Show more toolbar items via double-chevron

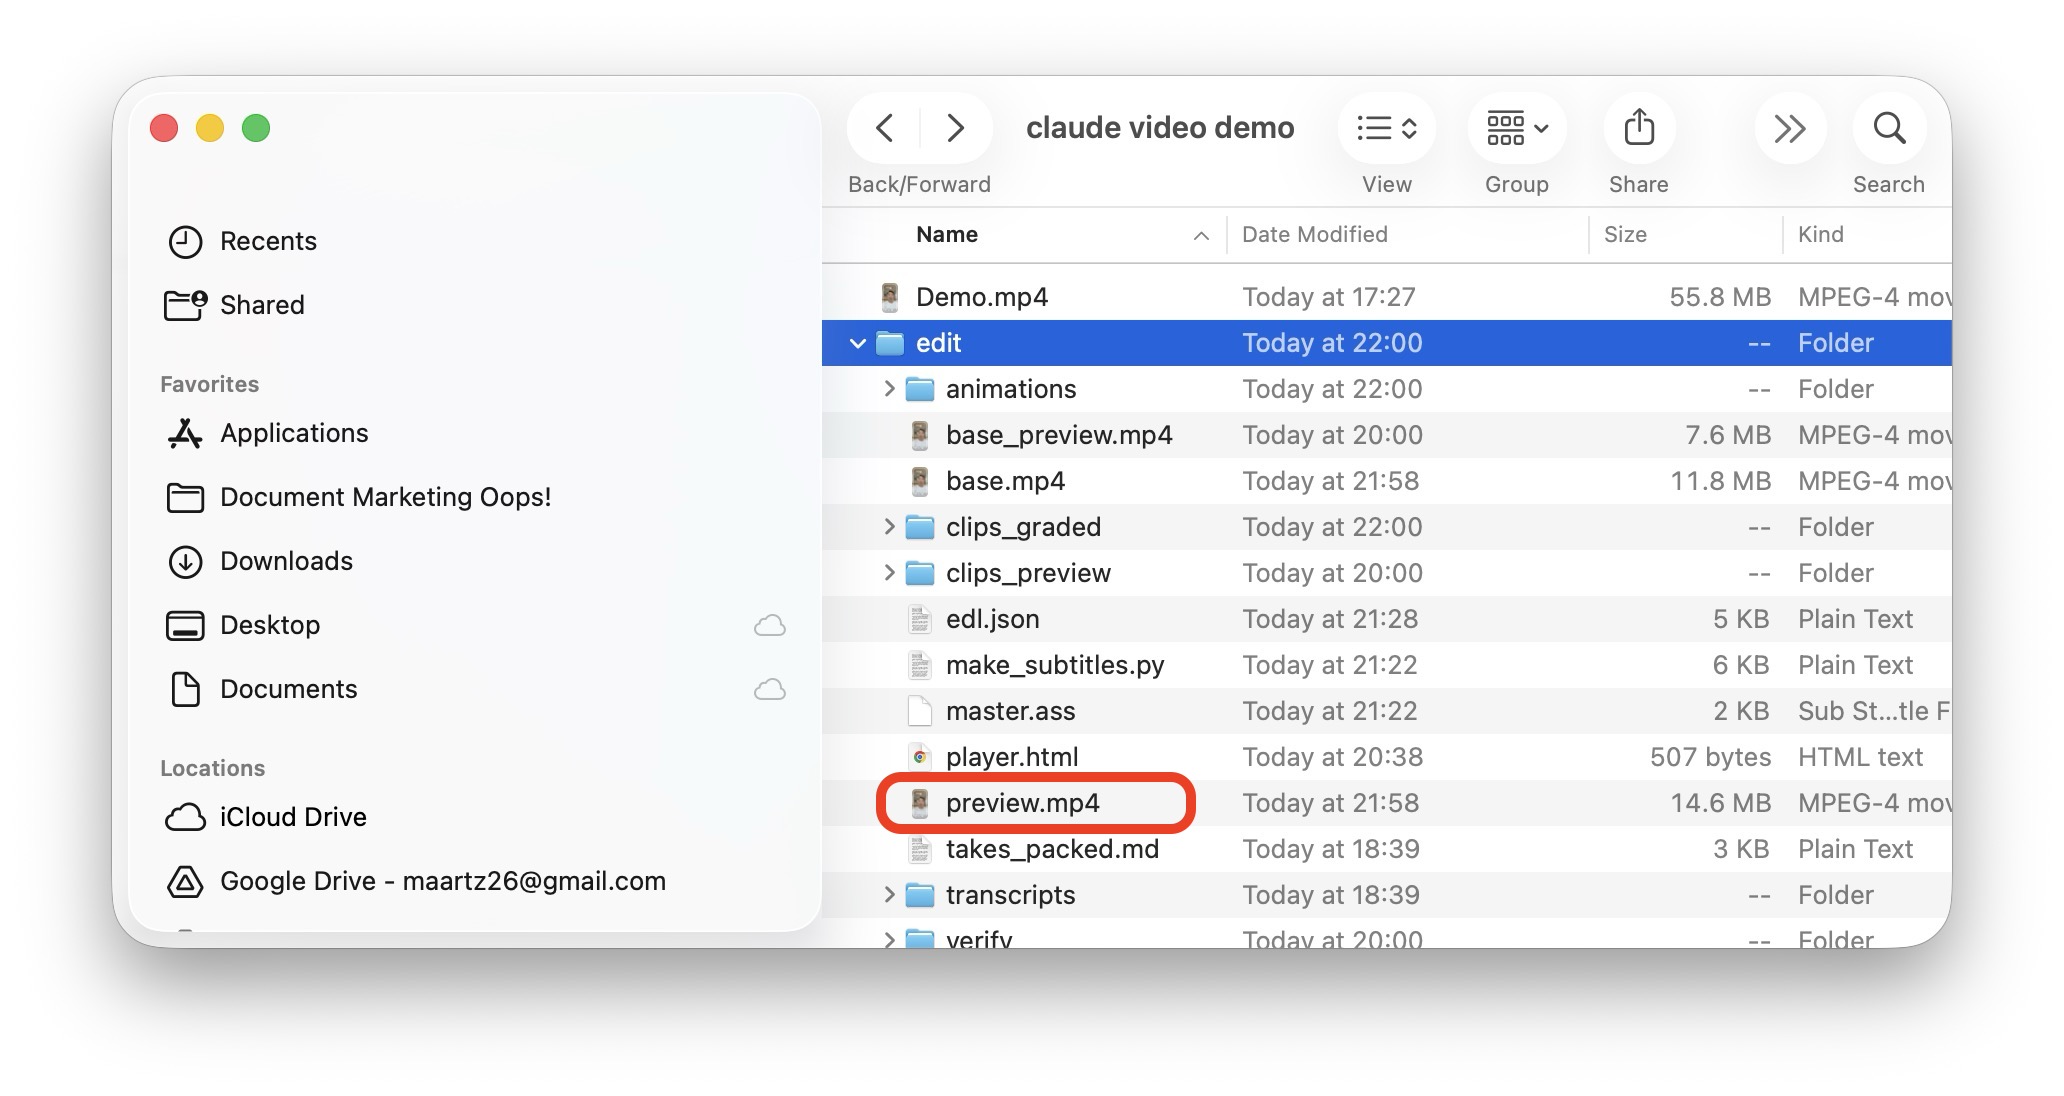tap(1789, 128)
